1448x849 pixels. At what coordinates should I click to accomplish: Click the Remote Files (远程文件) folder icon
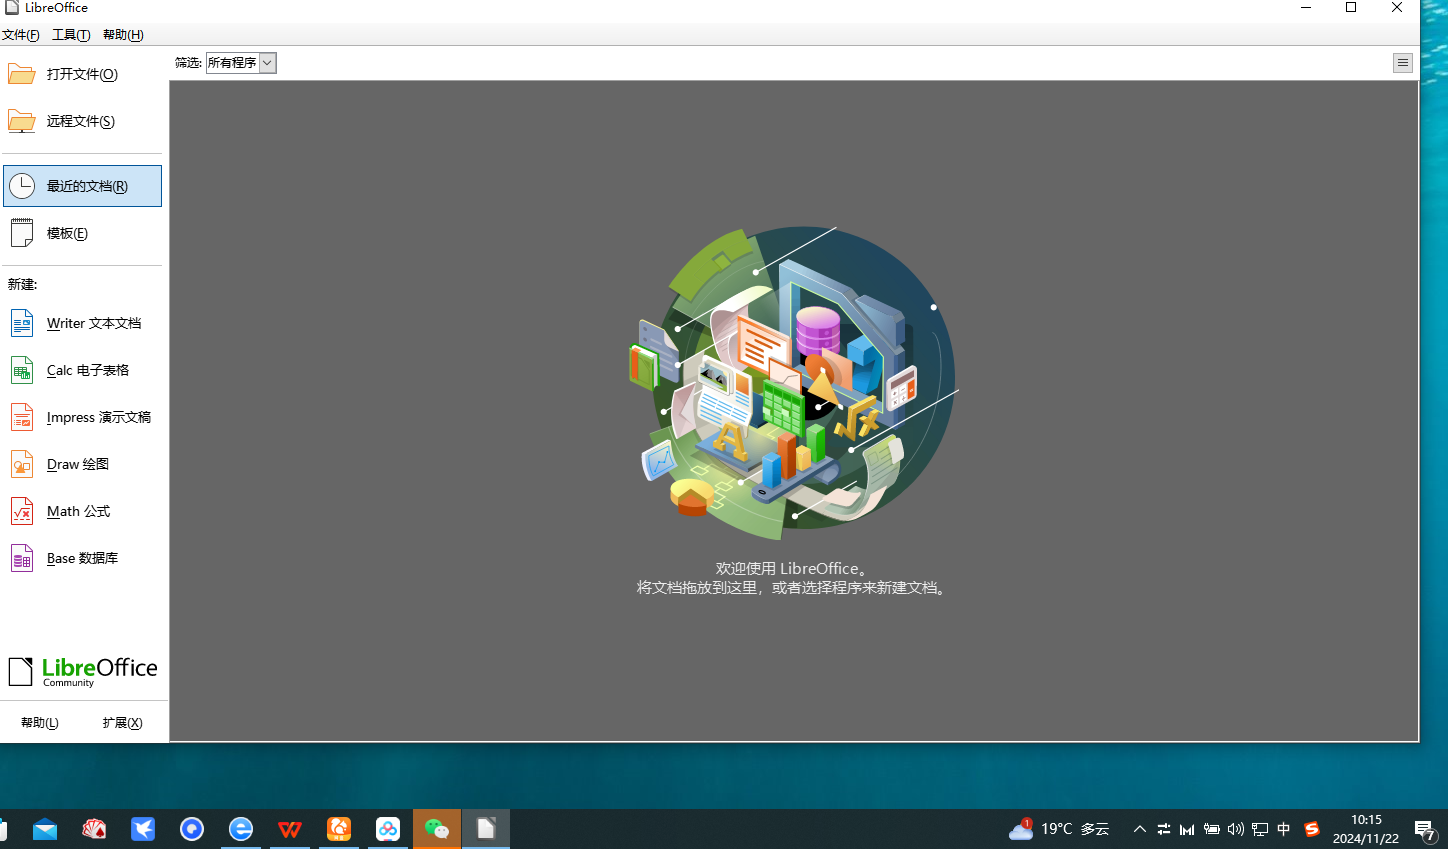tap(22, 121)
